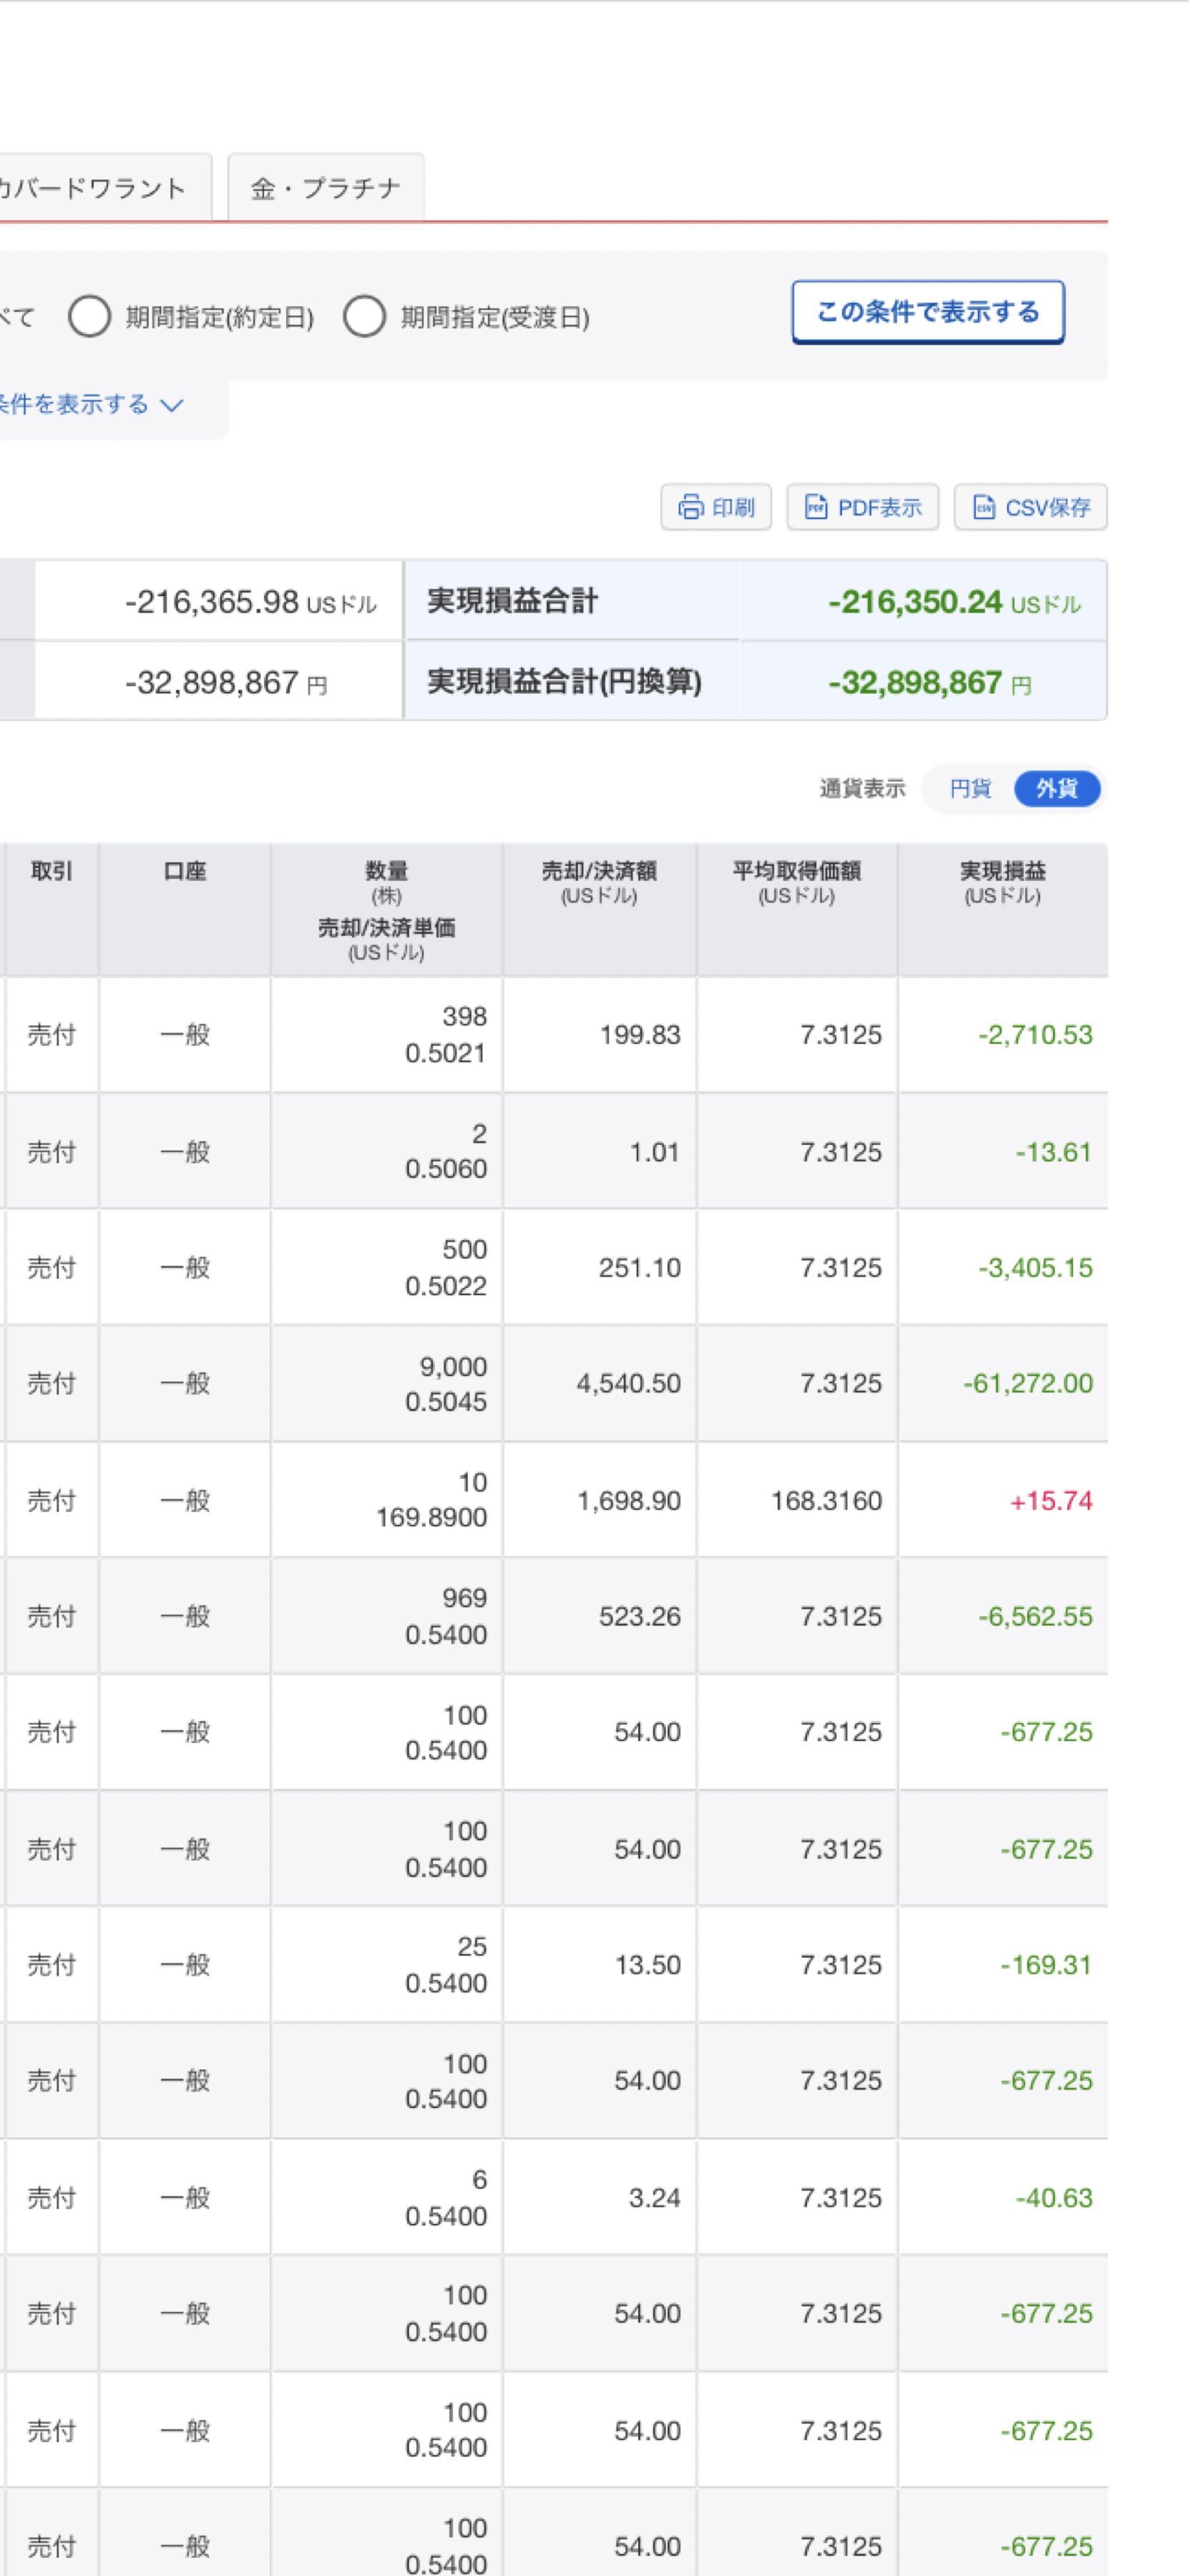Select the 外貨 currency toggle

point(1056,789)
